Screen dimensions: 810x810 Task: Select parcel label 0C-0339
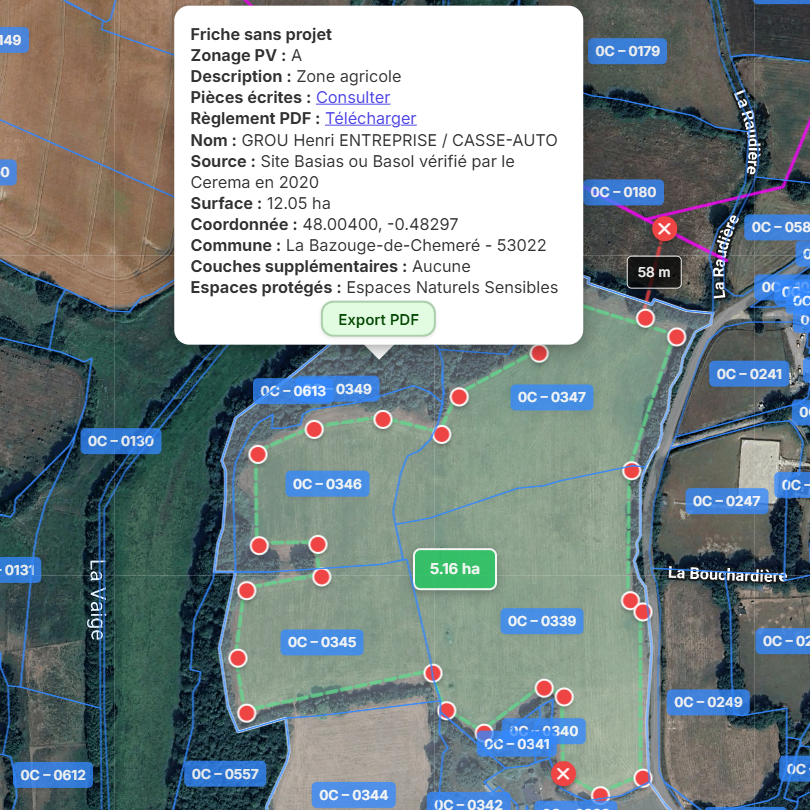tap(541, 621)
